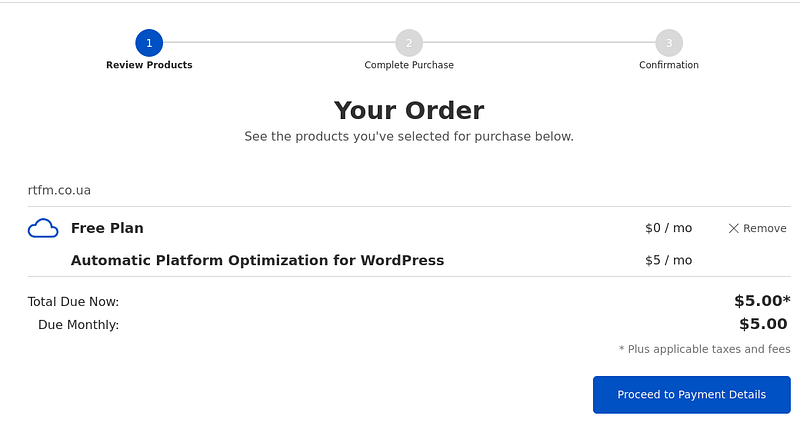Image resolution: width=800 pixels, height=422 pixels.
Task: Select the step 2 circle indicator
Action: tap(409, 43)
